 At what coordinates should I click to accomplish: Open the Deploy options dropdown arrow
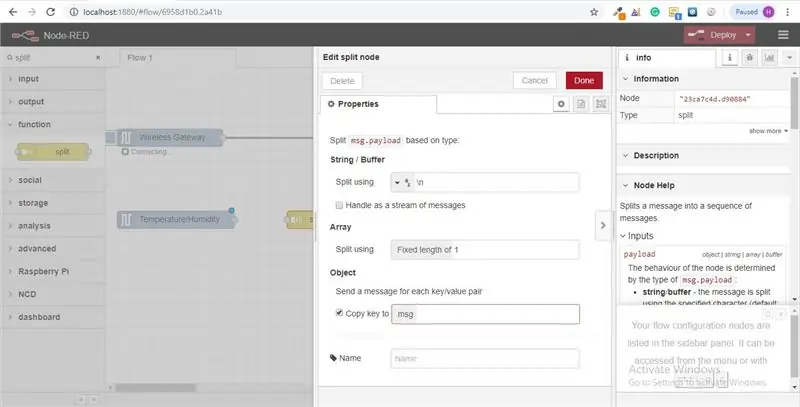(748, 35)
